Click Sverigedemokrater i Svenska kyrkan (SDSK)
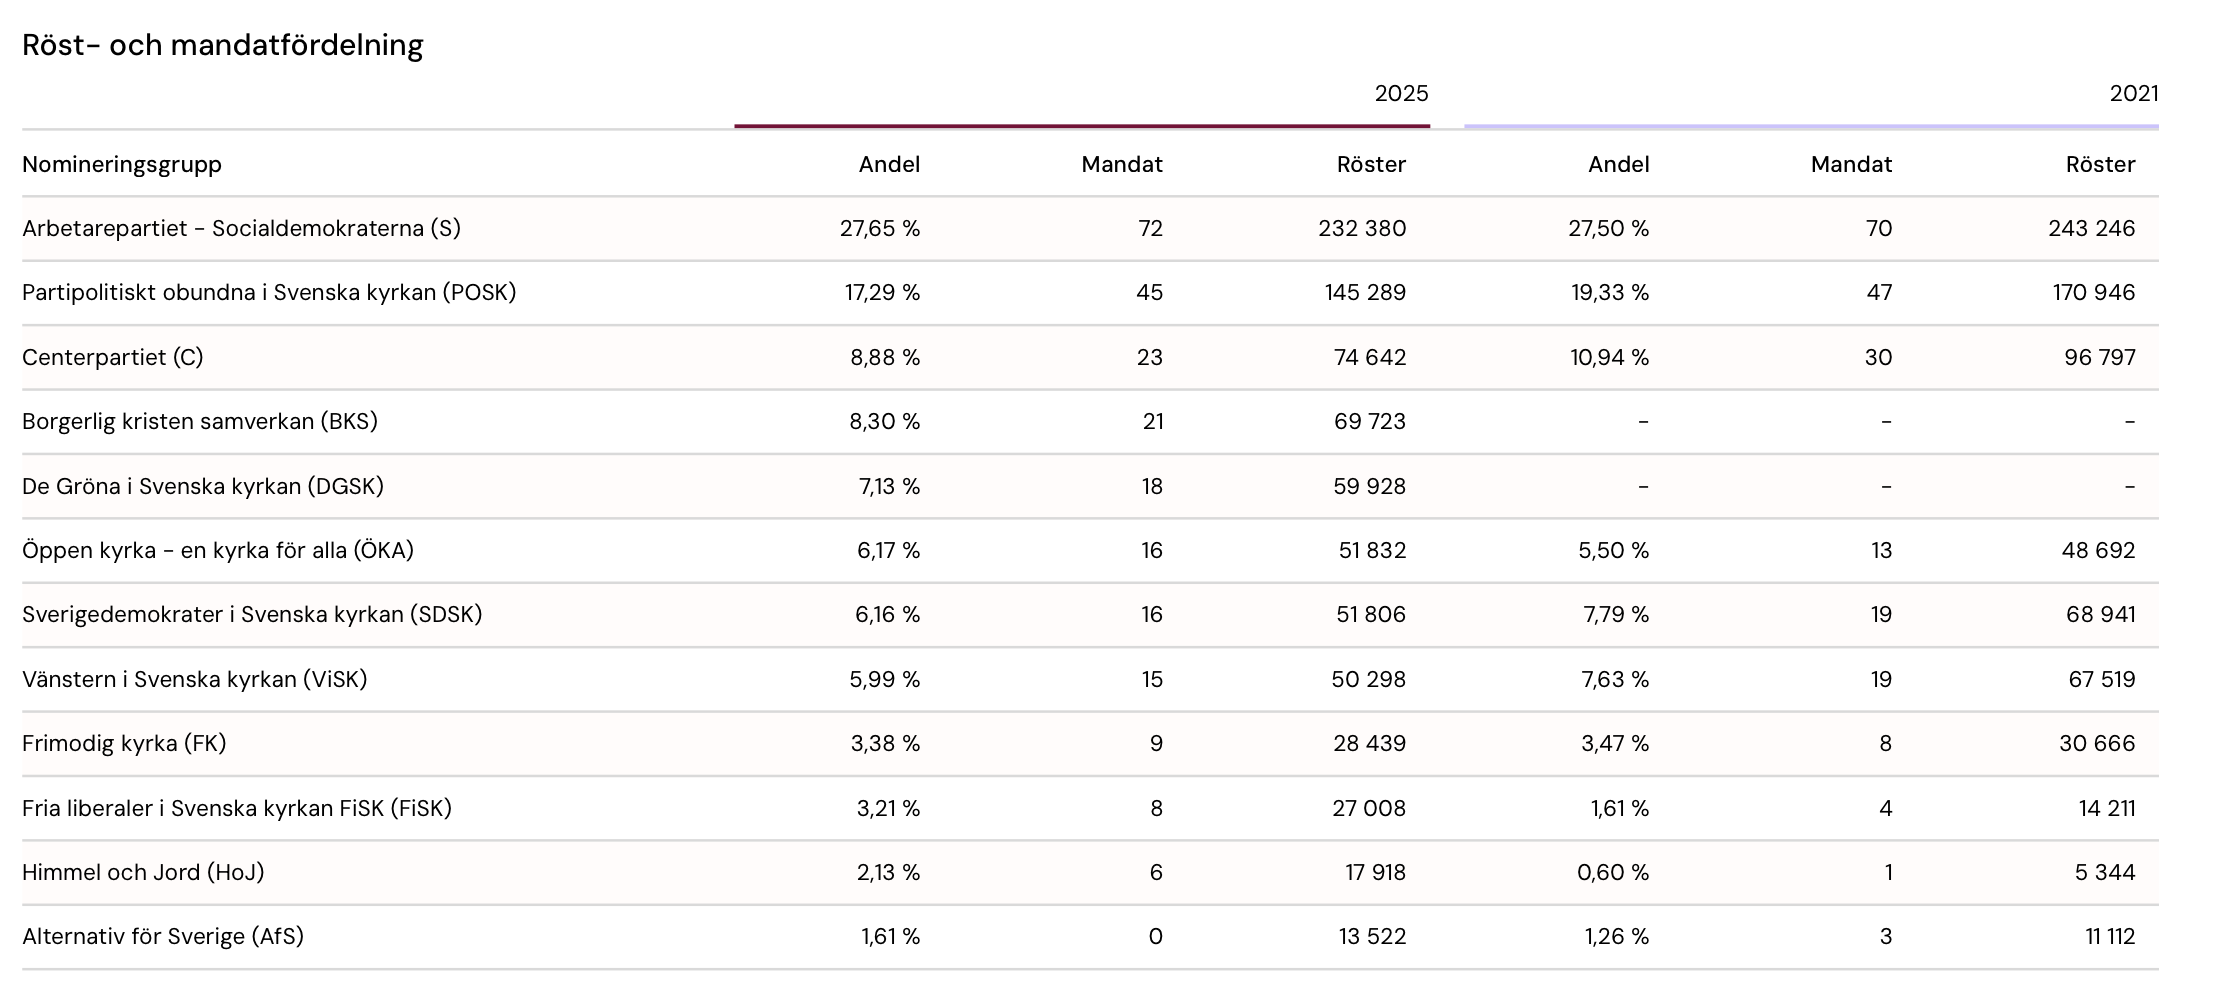This screenshot has width=2216, height=1002. [252, 614]
